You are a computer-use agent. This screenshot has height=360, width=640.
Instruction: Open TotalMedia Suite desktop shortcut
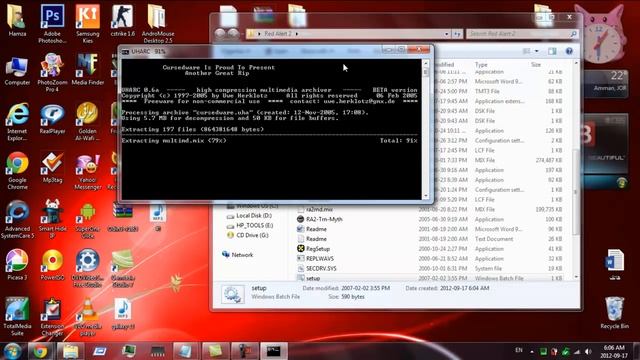pyautogui.click(x=17, y=317)
